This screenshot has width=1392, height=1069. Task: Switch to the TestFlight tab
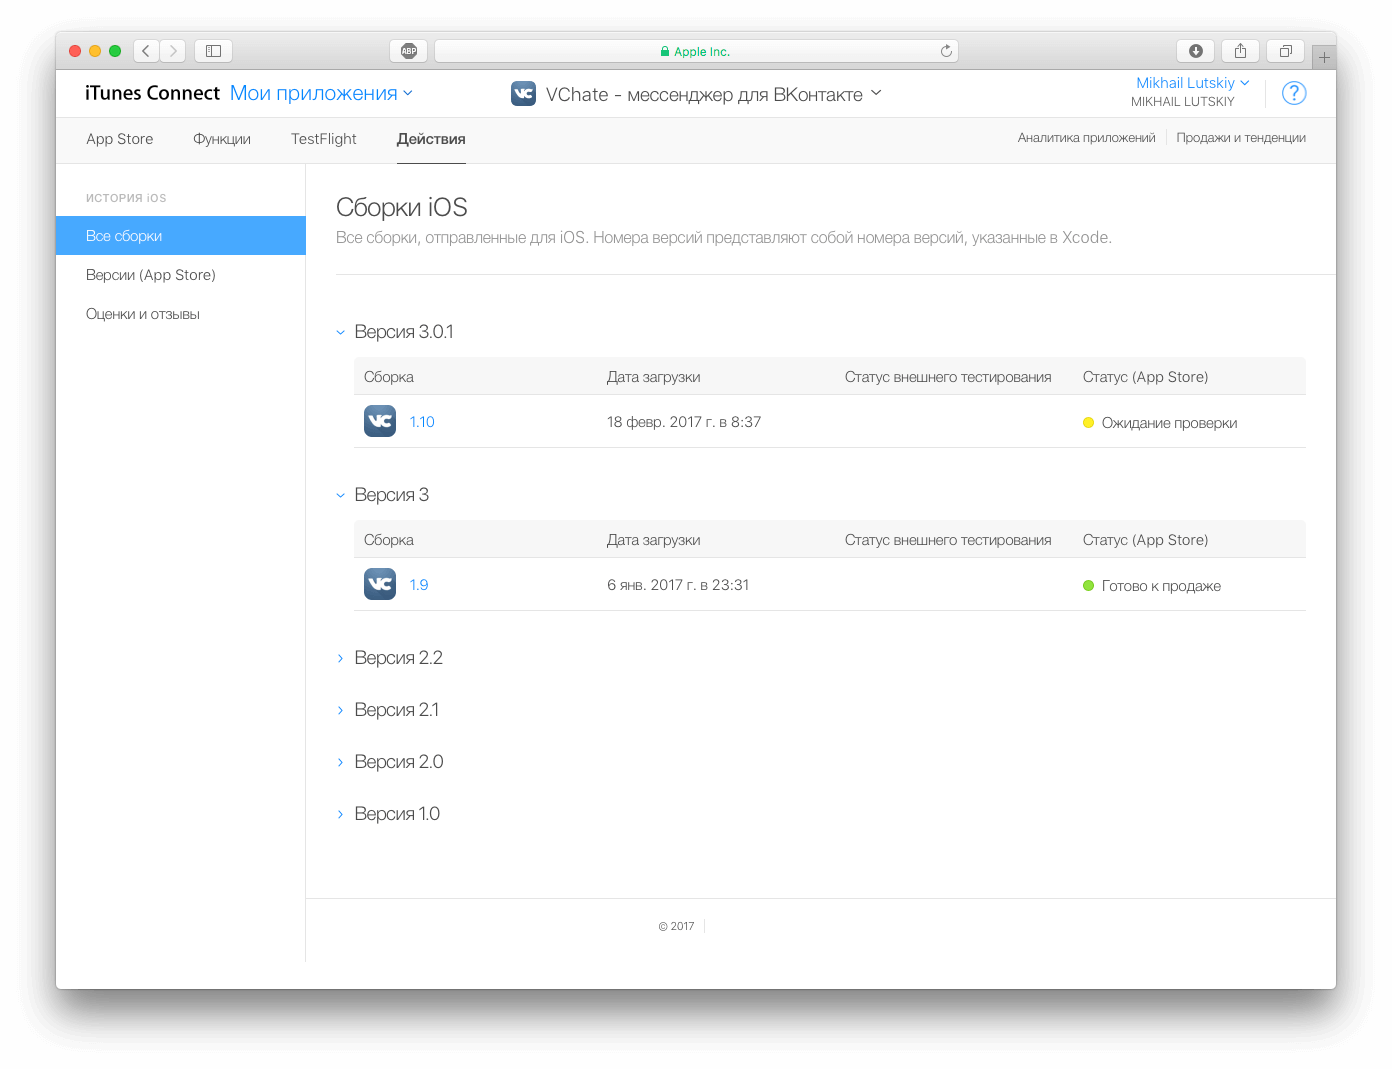tap(324, 139)
